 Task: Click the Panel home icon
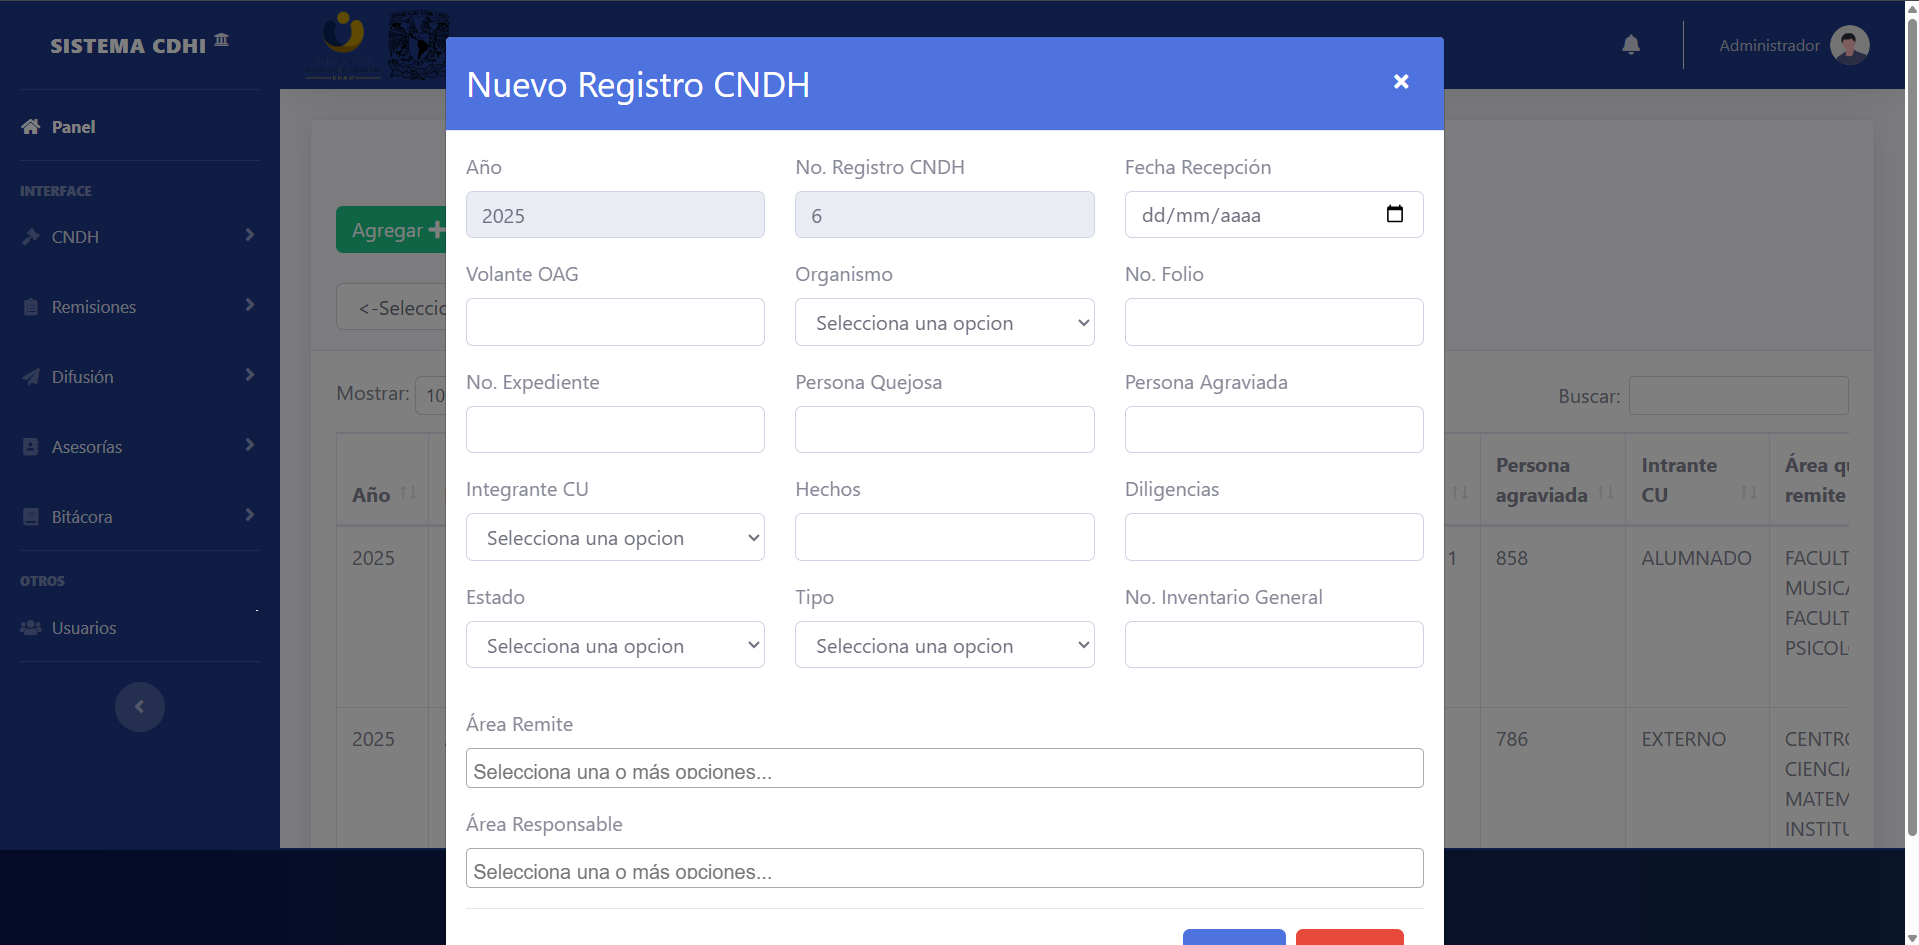coord(28,126)
